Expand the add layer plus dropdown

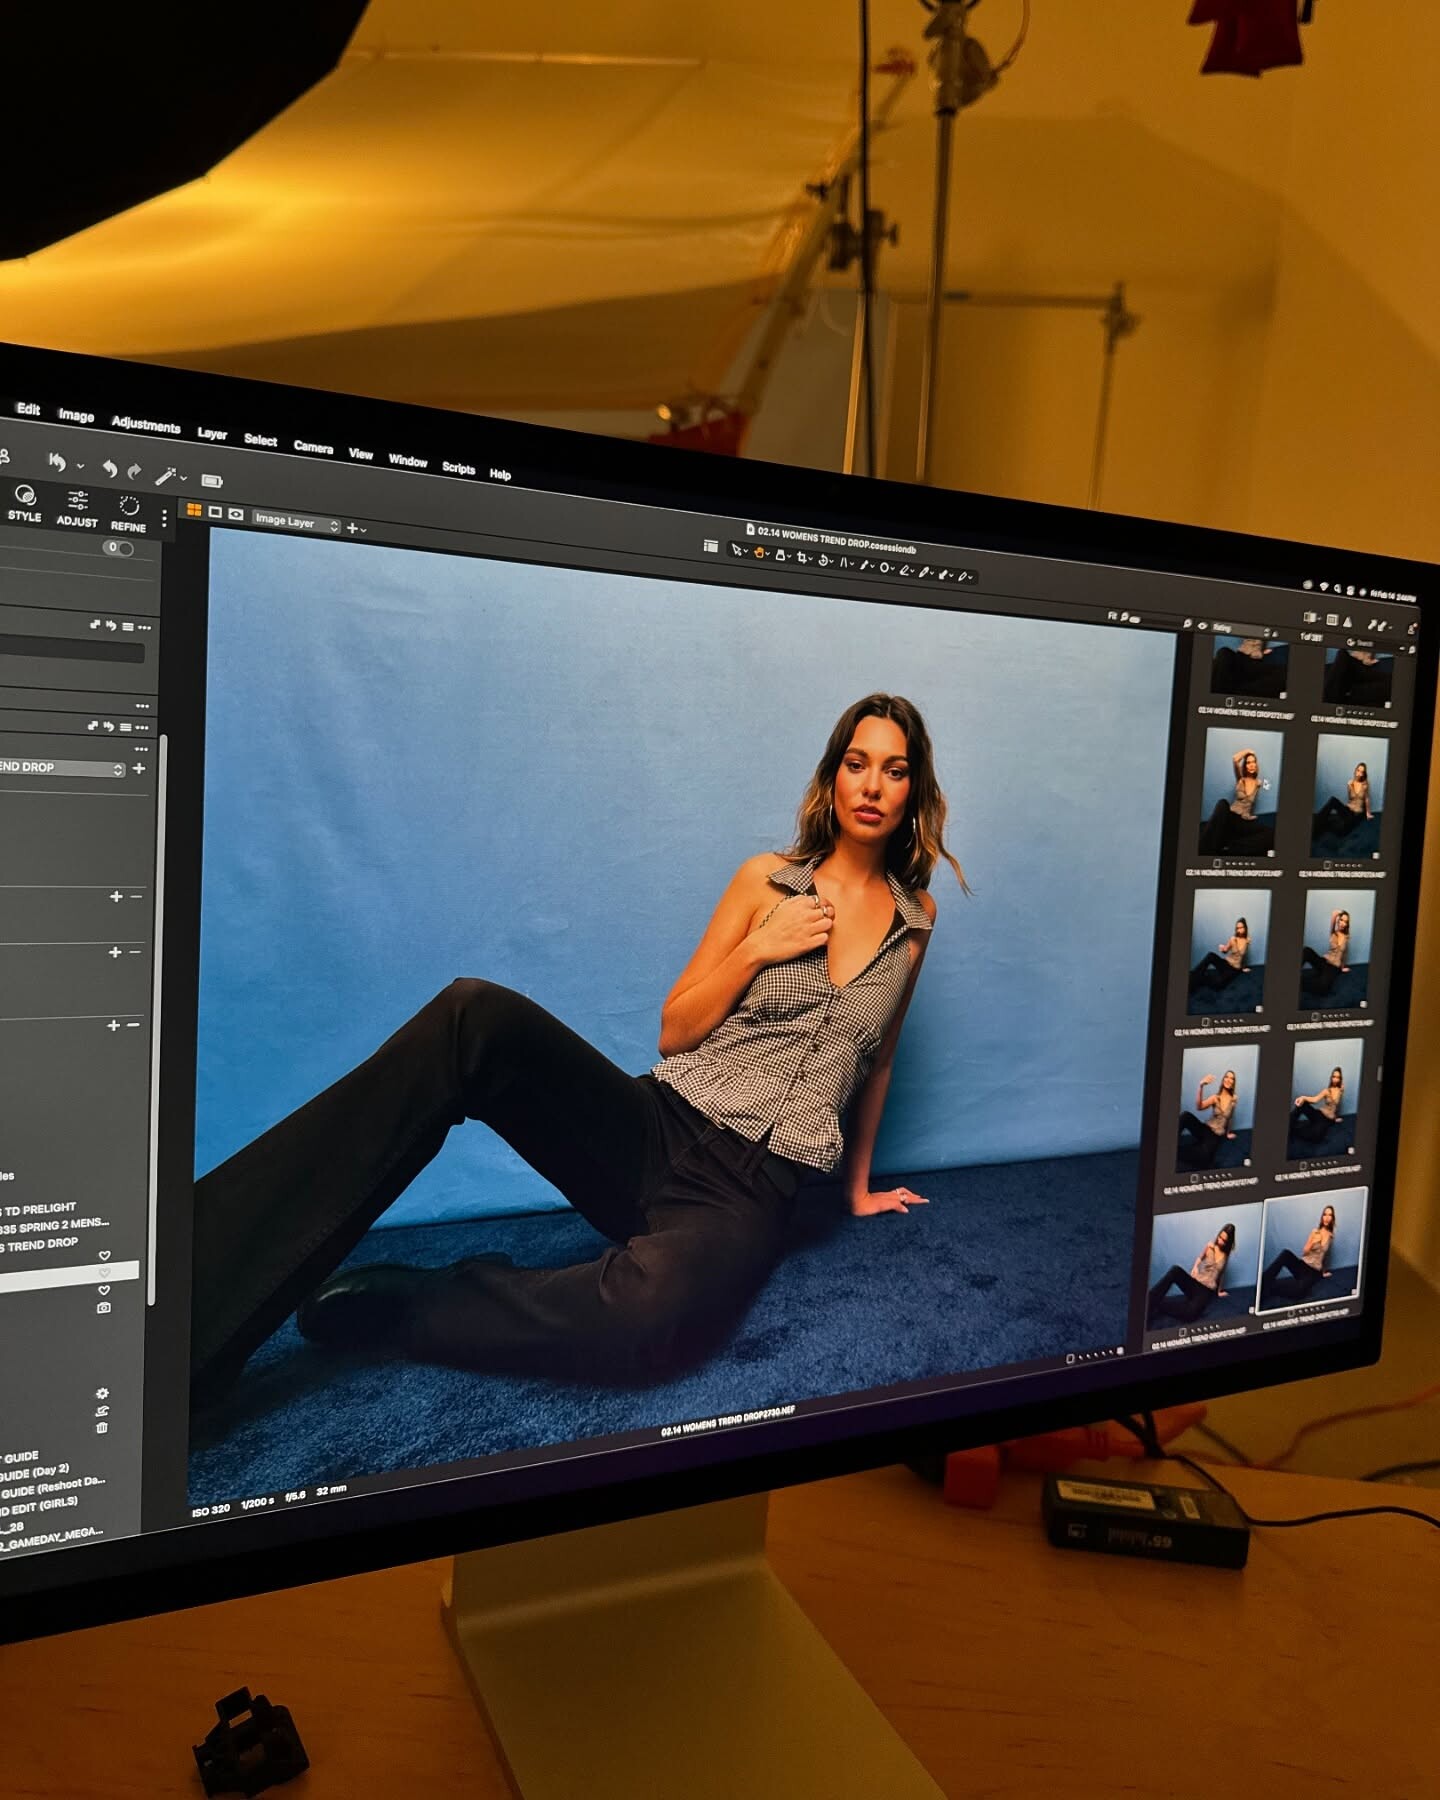click(356, 527)
